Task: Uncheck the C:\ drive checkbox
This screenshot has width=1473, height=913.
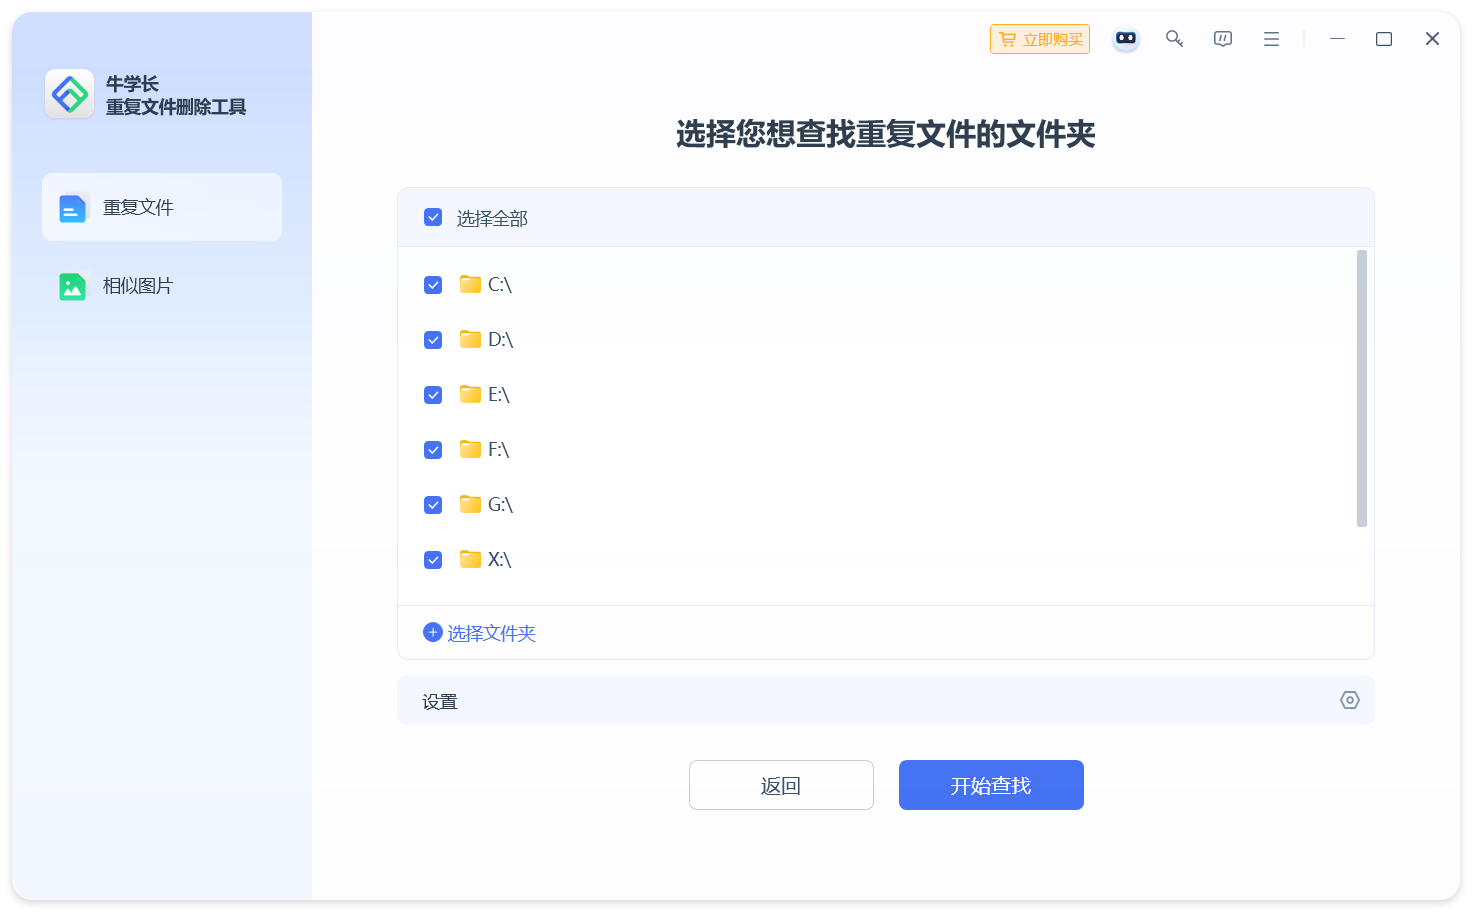Action: tap(433, 285)
